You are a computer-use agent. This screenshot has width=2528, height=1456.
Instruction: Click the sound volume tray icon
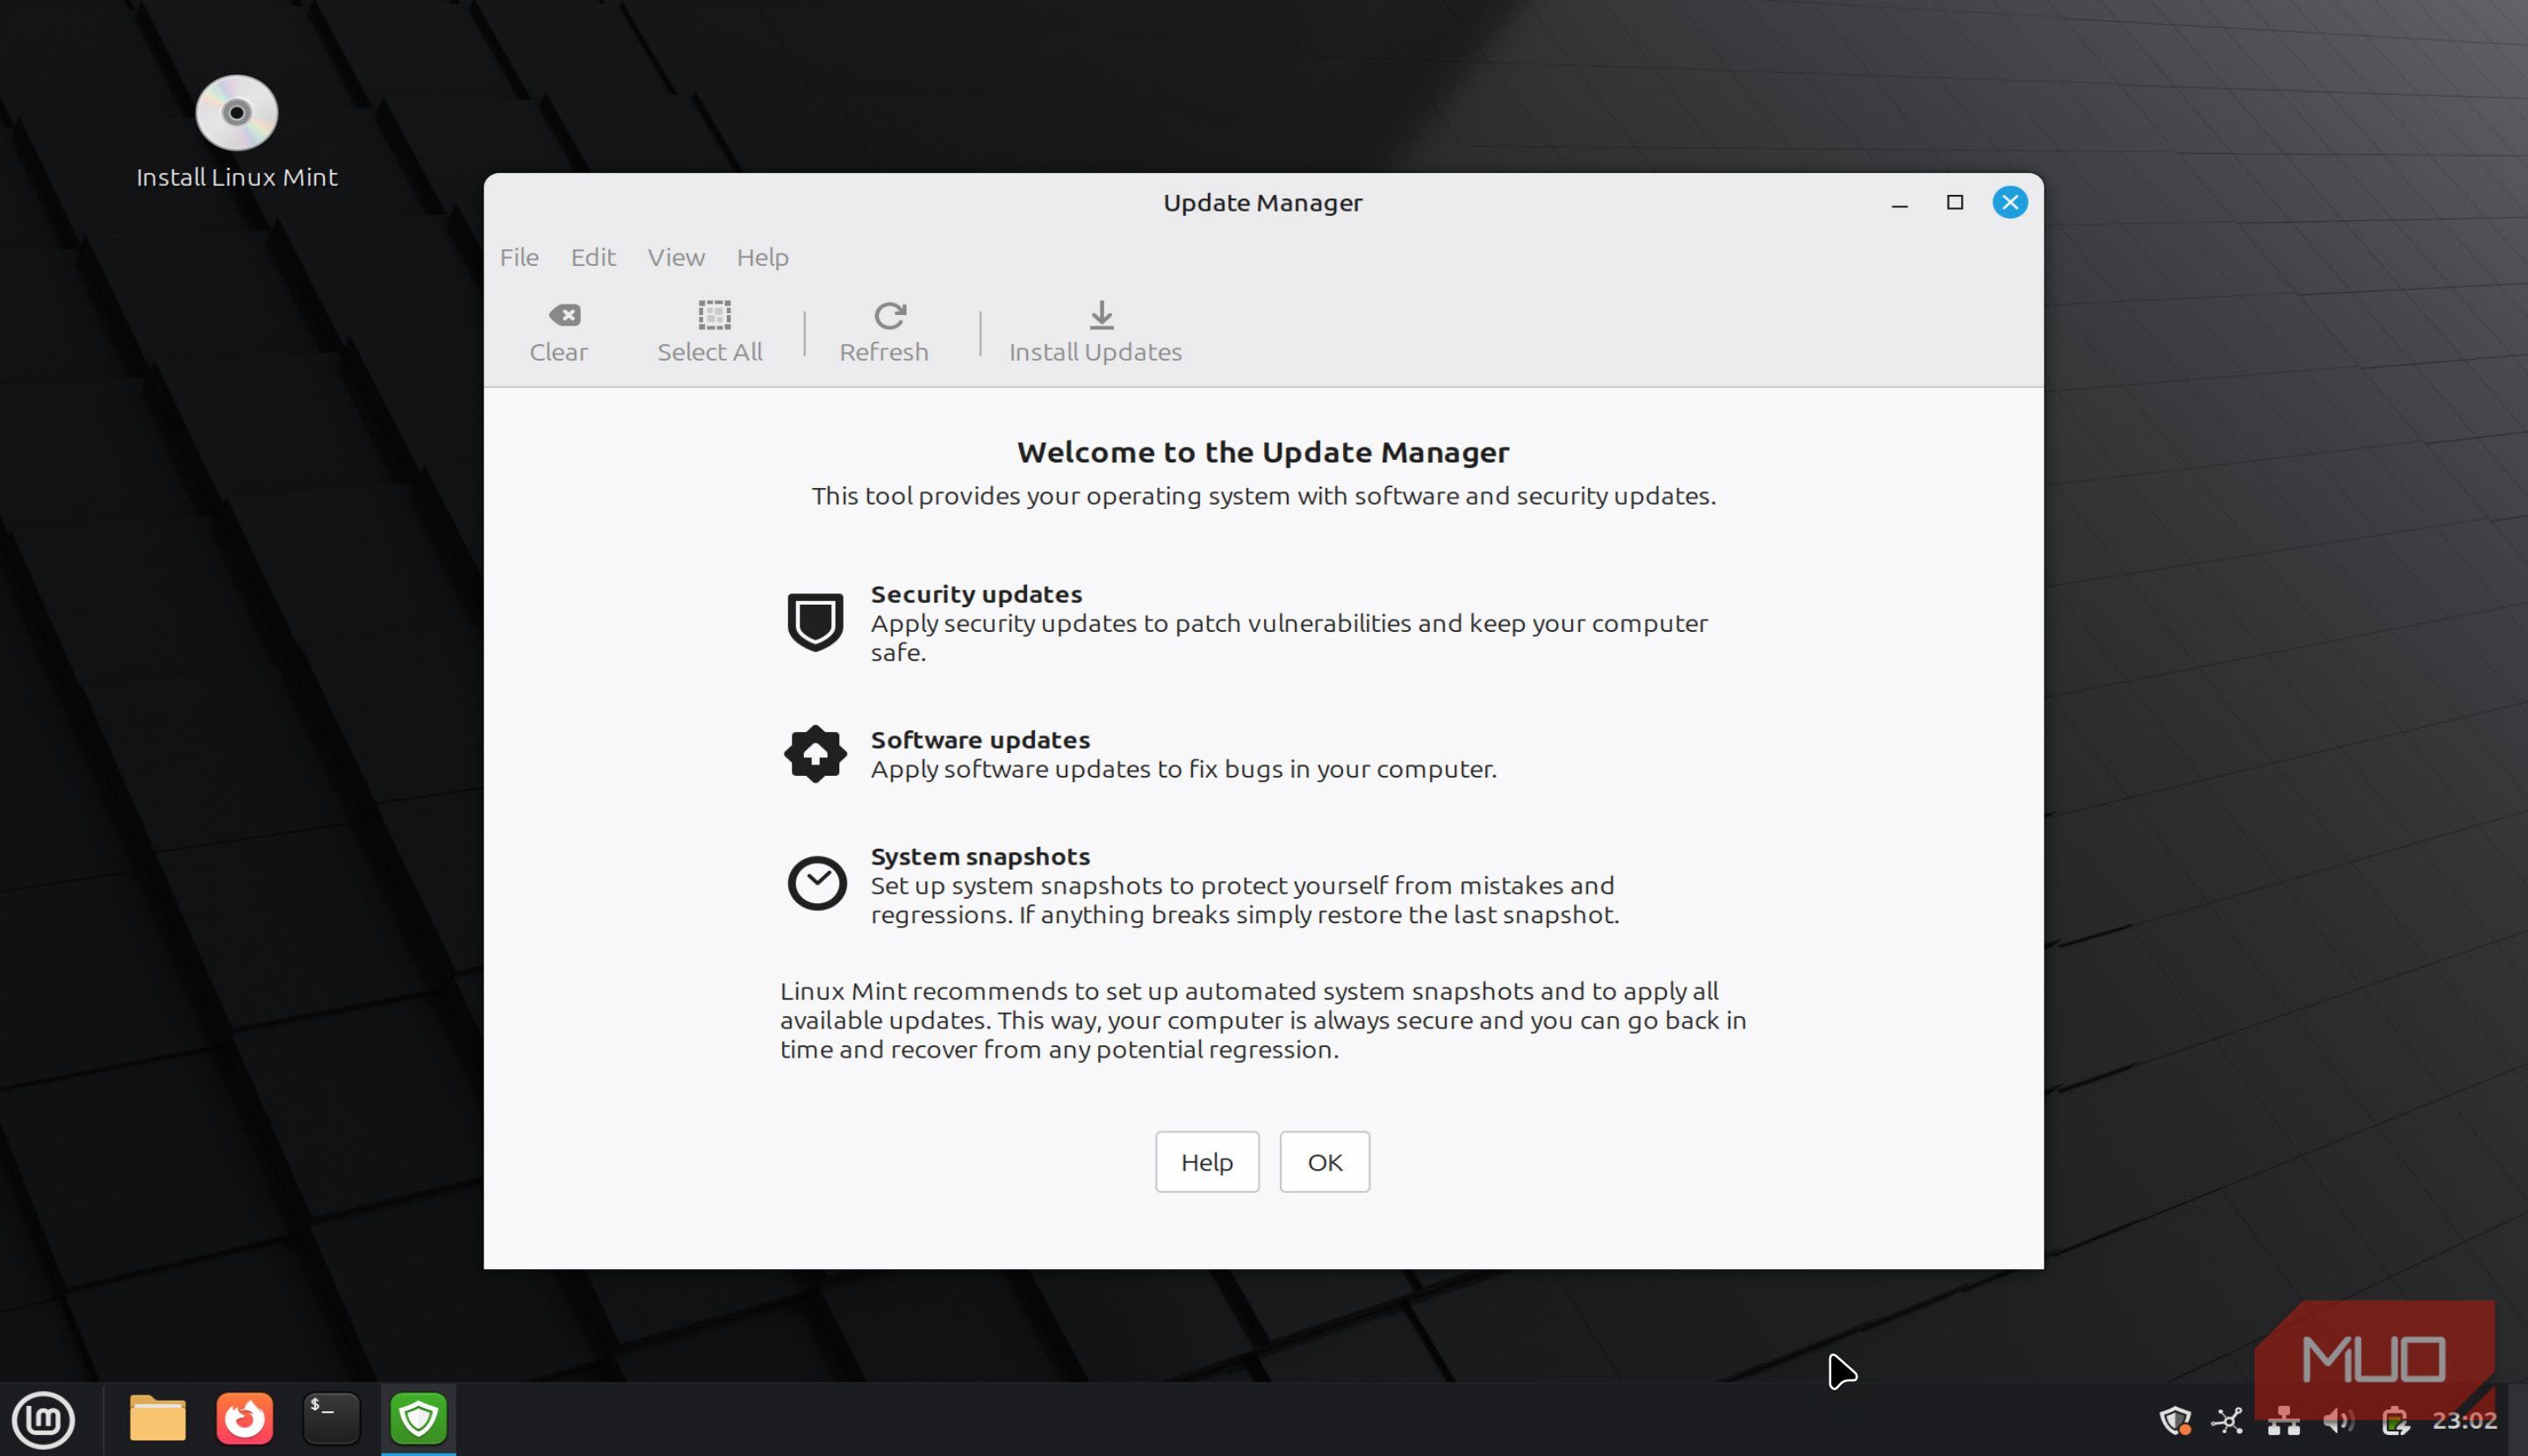coord(2338,1421)
